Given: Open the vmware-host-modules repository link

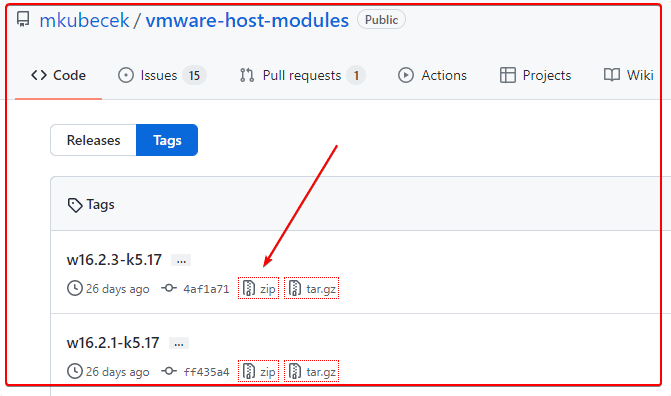Looking at the screenshot, I should click(x=247, y=21).
